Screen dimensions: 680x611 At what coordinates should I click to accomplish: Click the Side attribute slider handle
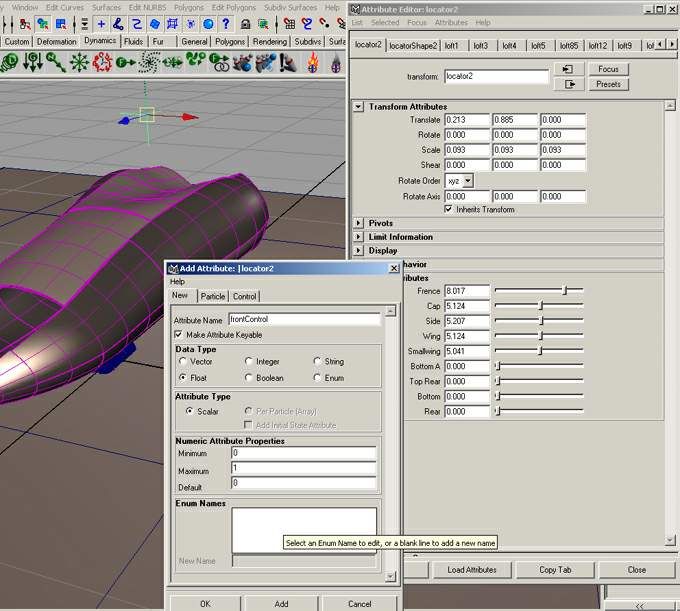click(x=541, y=320)
